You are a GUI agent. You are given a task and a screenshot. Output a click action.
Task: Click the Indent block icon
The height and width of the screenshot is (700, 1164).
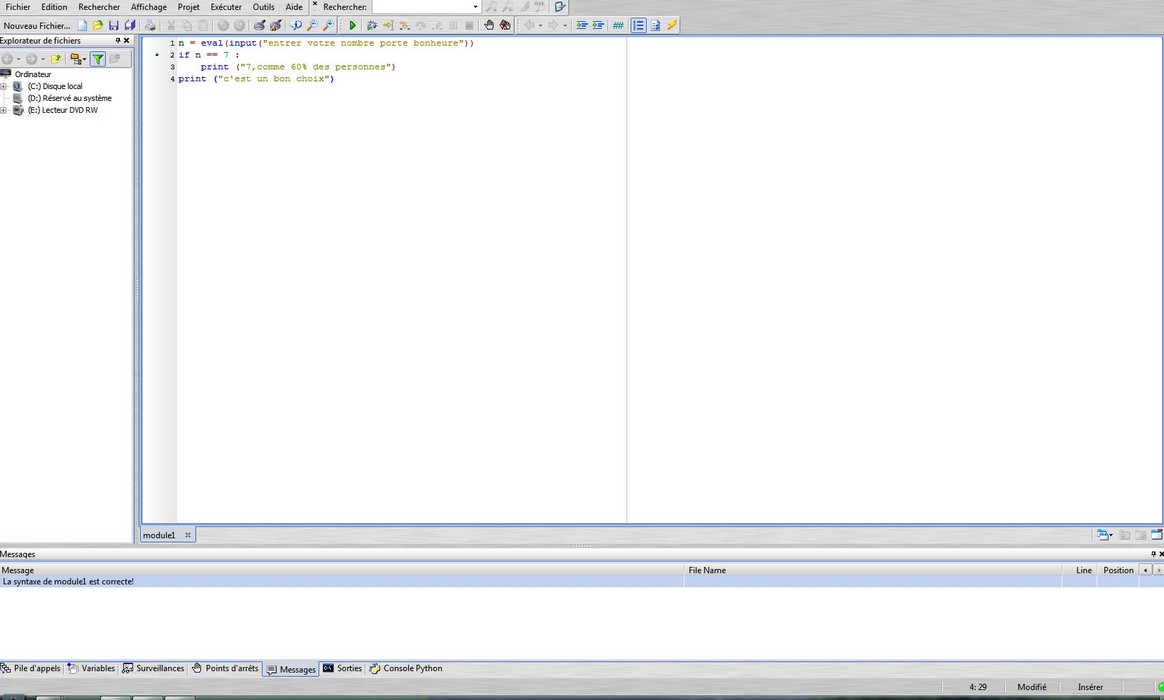582,25
